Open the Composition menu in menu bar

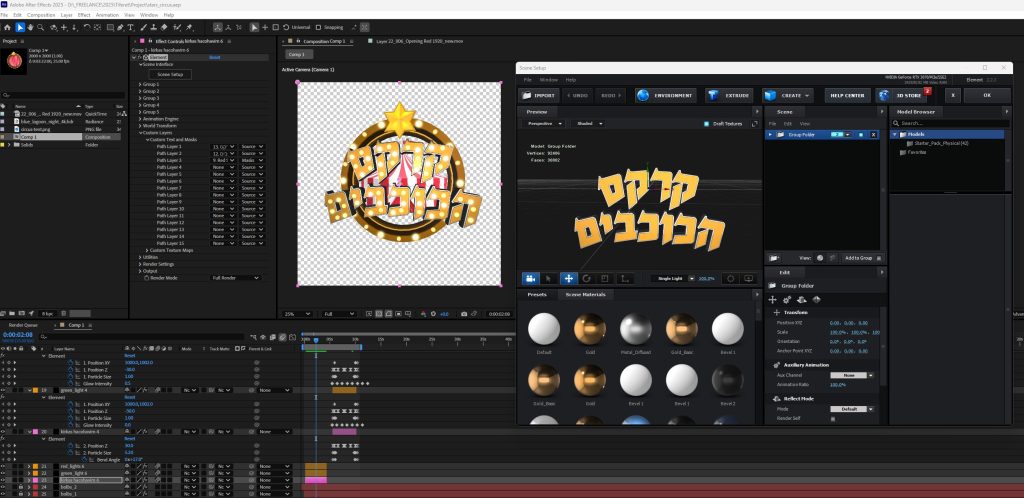[x=41, y=15]
